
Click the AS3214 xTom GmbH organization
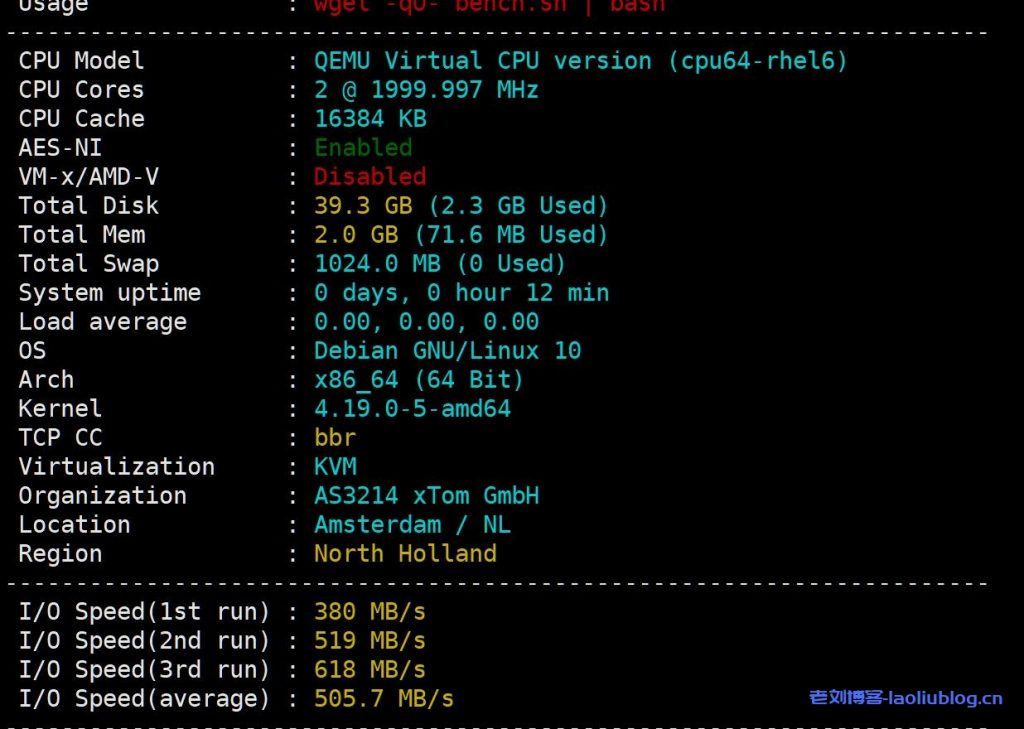[426, 496]
